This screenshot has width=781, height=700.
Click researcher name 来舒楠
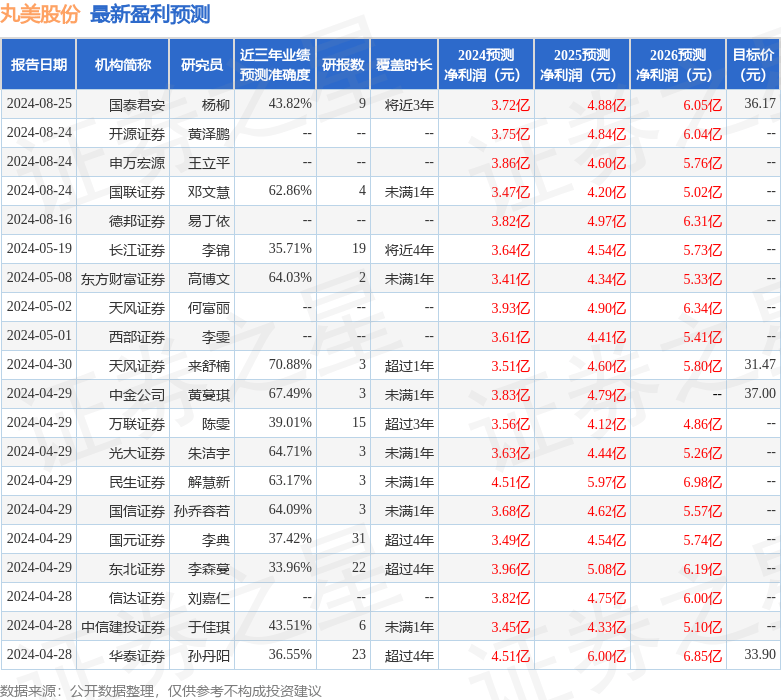[209, 365]
